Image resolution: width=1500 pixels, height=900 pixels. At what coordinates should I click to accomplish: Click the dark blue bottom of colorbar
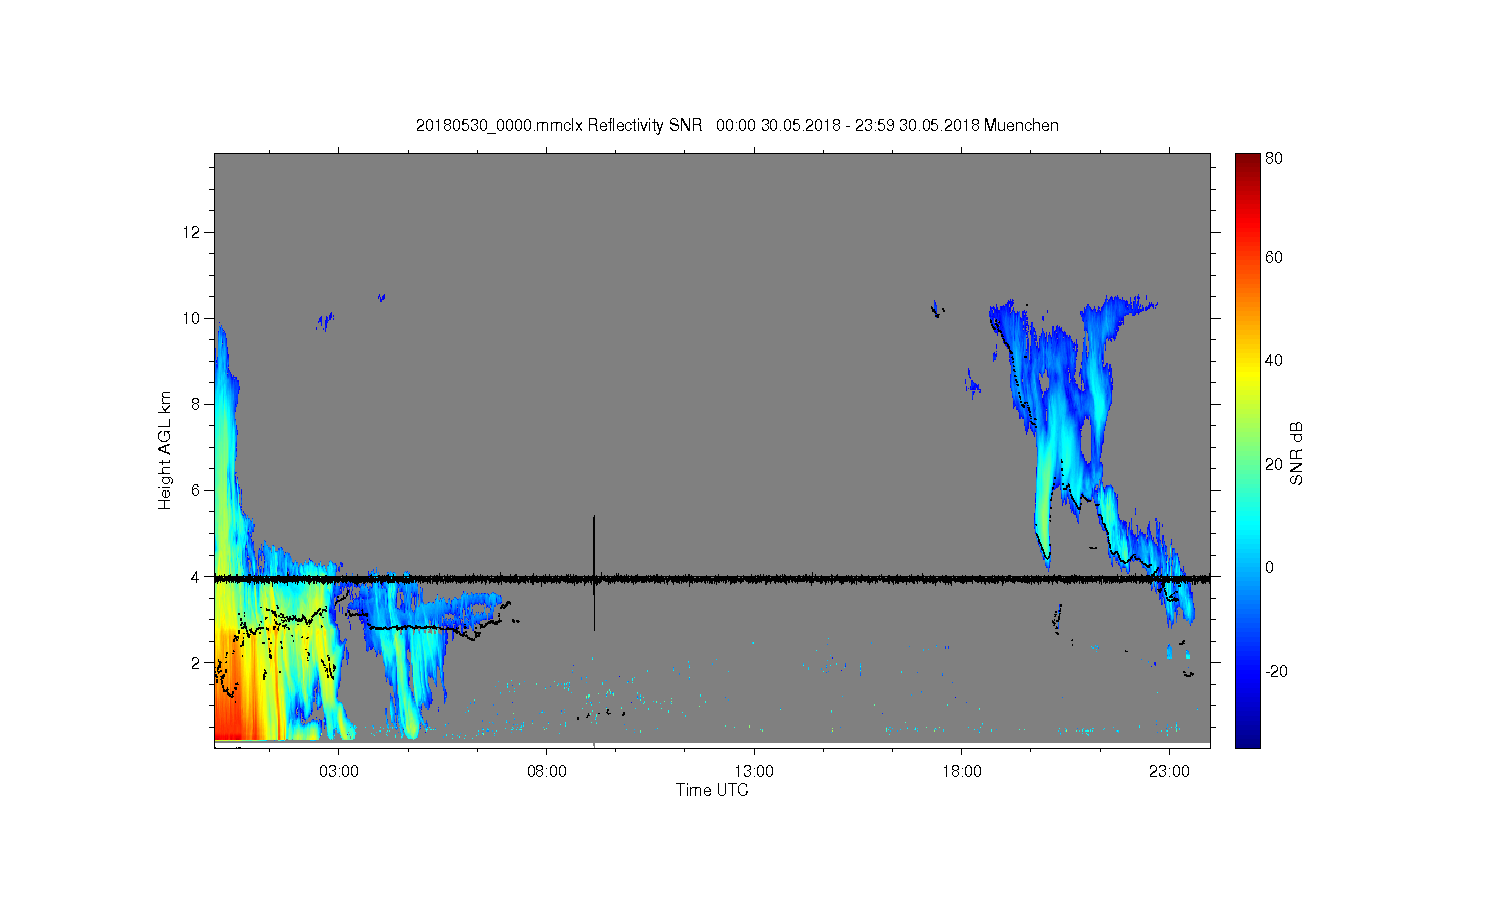point(1247,738)
